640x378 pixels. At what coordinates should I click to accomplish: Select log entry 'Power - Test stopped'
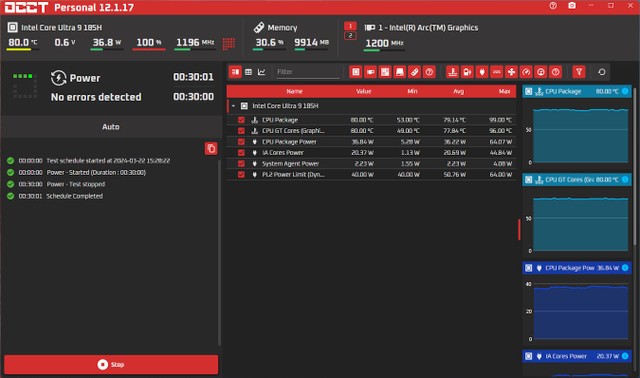pyautogui.click(x=76, y=184)
